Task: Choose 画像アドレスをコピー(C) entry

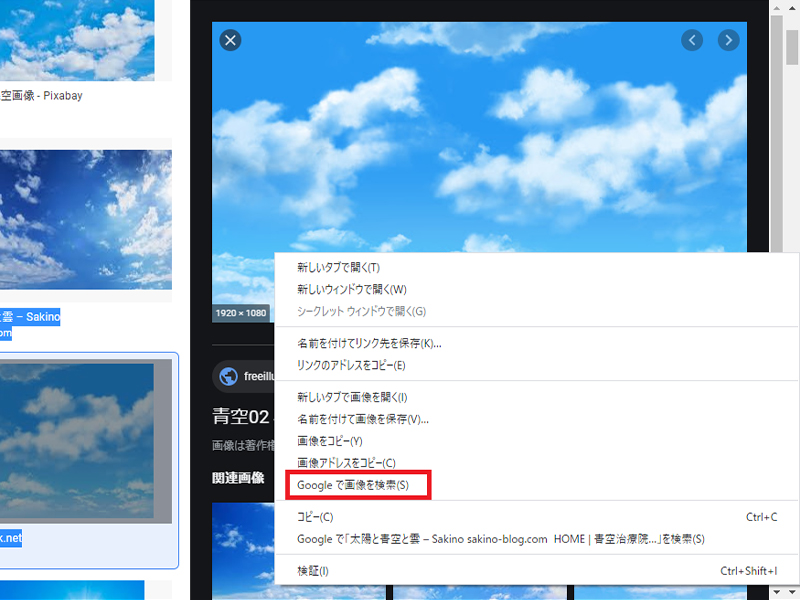Action: pos(536,463)
